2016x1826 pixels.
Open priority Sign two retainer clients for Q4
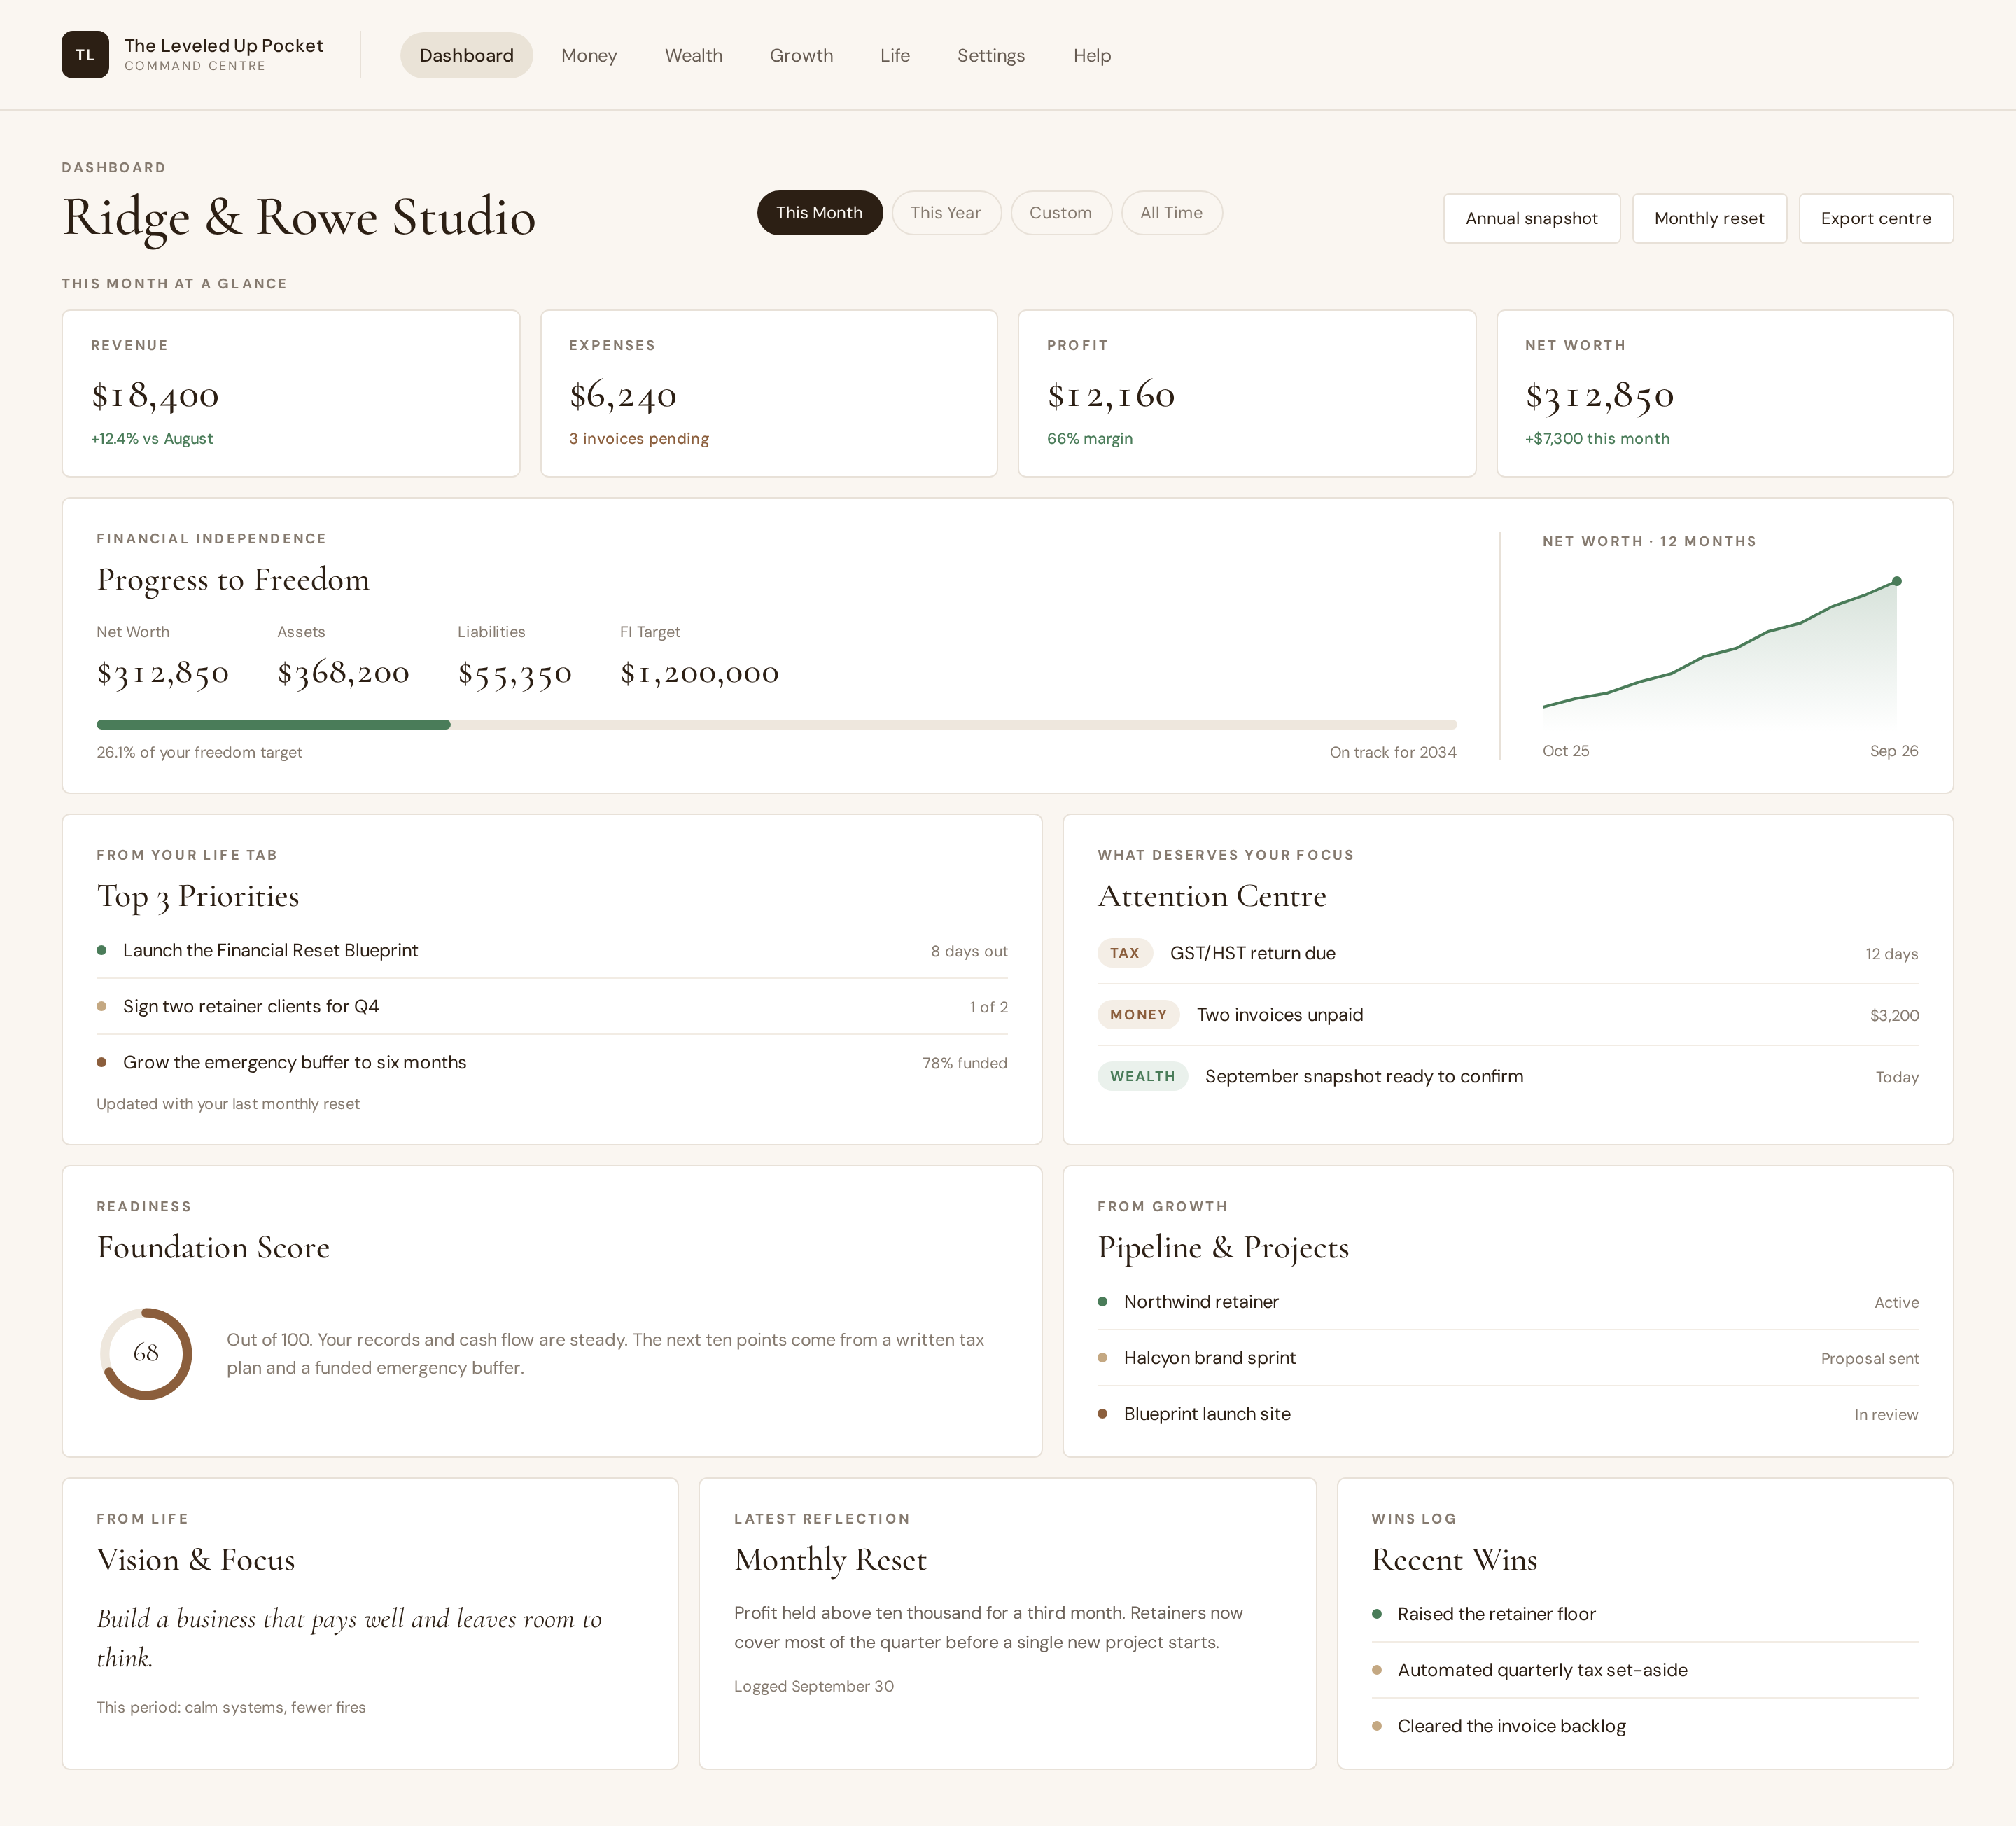click(552, 1006)
